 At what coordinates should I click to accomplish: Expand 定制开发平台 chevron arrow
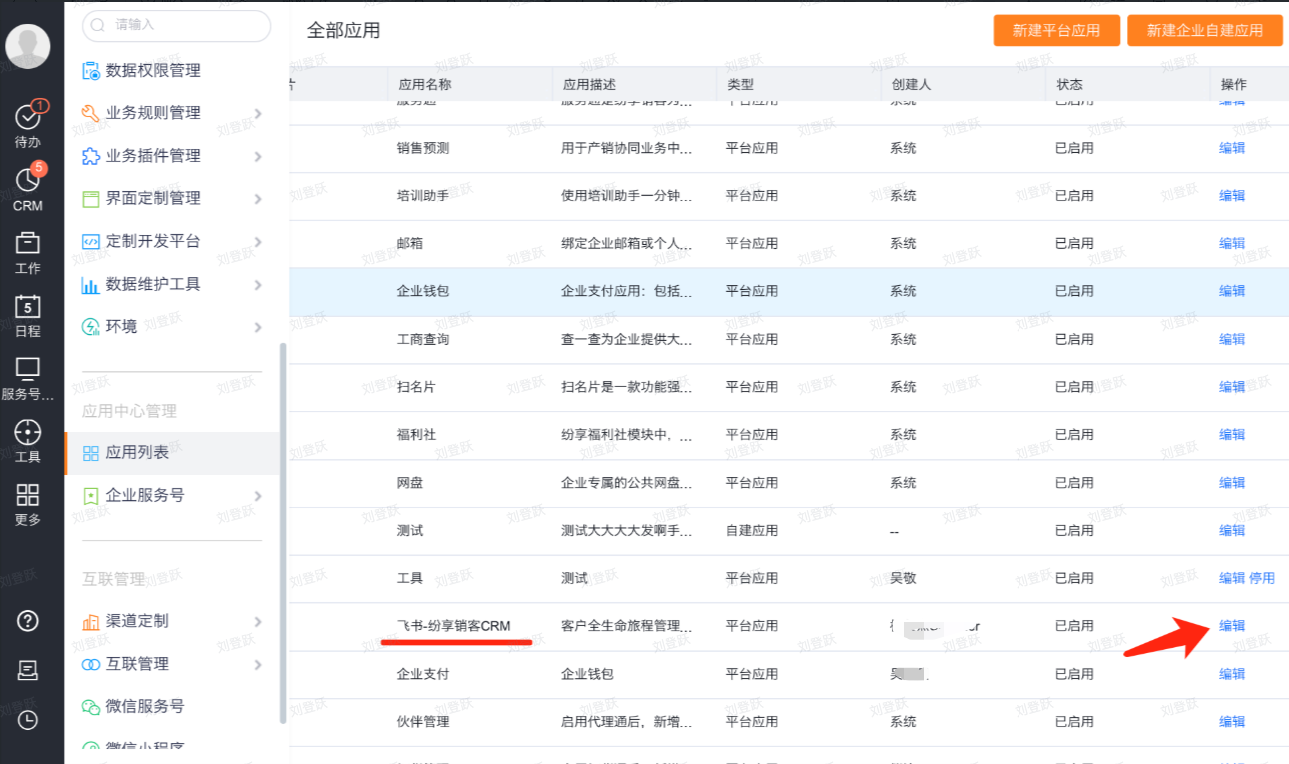pos(258,242)
